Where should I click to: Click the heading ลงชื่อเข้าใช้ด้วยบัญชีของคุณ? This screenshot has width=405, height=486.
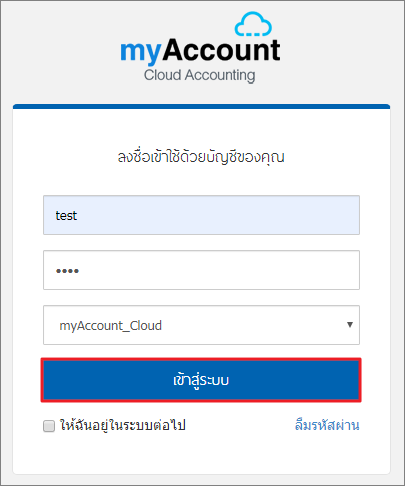[x=201, y=157]
